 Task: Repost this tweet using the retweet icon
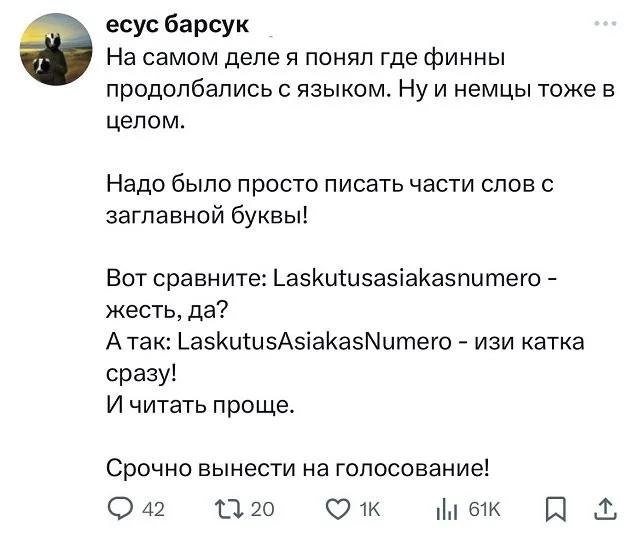coord(229,509)
